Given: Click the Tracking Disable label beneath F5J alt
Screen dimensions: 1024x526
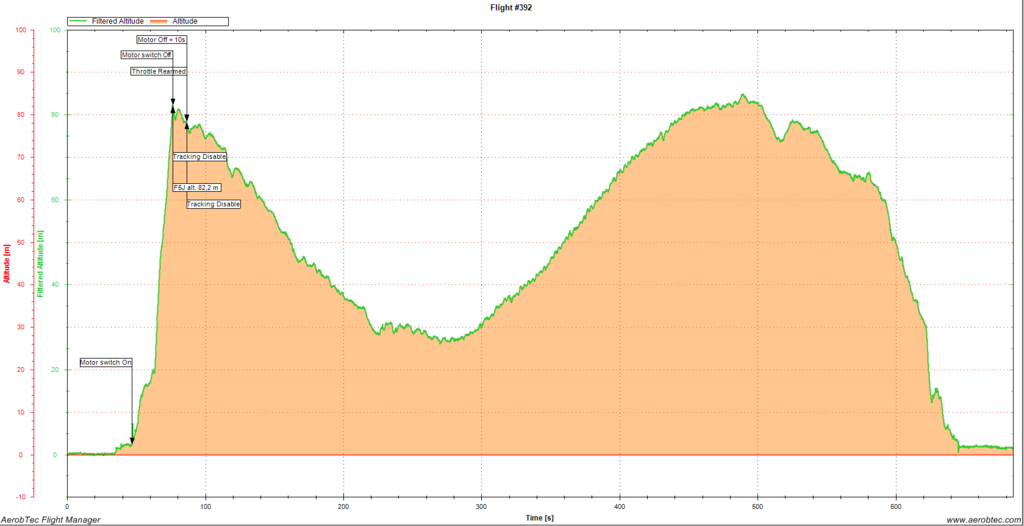Looking at the screenshot, I should (214, 204).
